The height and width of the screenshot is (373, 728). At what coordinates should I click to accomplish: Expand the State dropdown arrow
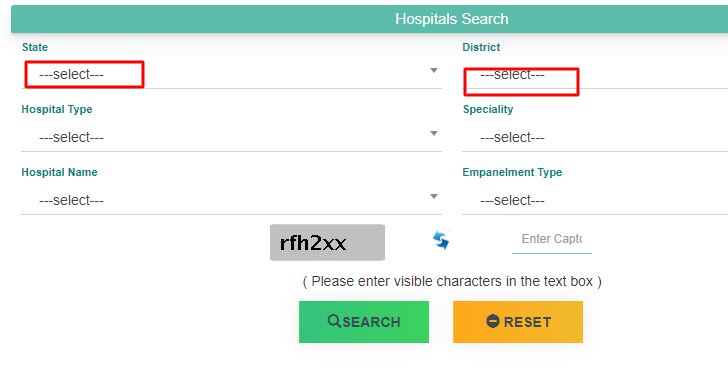pos(434,71)
